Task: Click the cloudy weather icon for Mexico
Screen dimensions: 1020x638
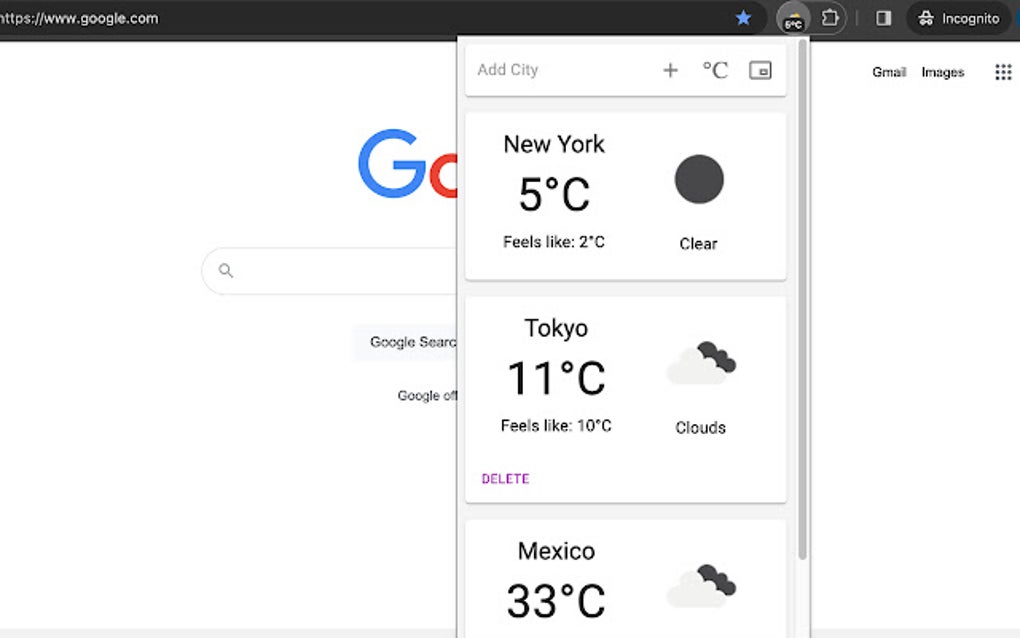Action: tap(701, 586)
